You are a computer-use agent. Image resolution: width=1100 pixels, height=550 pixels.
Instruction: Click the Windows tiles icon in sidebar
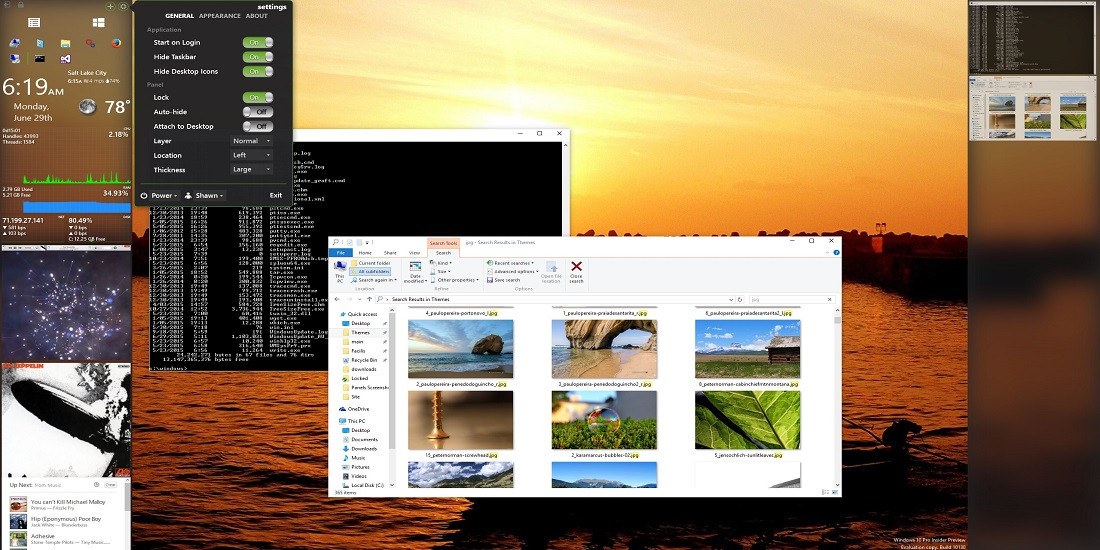pyautogui.click(x=98, y=22)
